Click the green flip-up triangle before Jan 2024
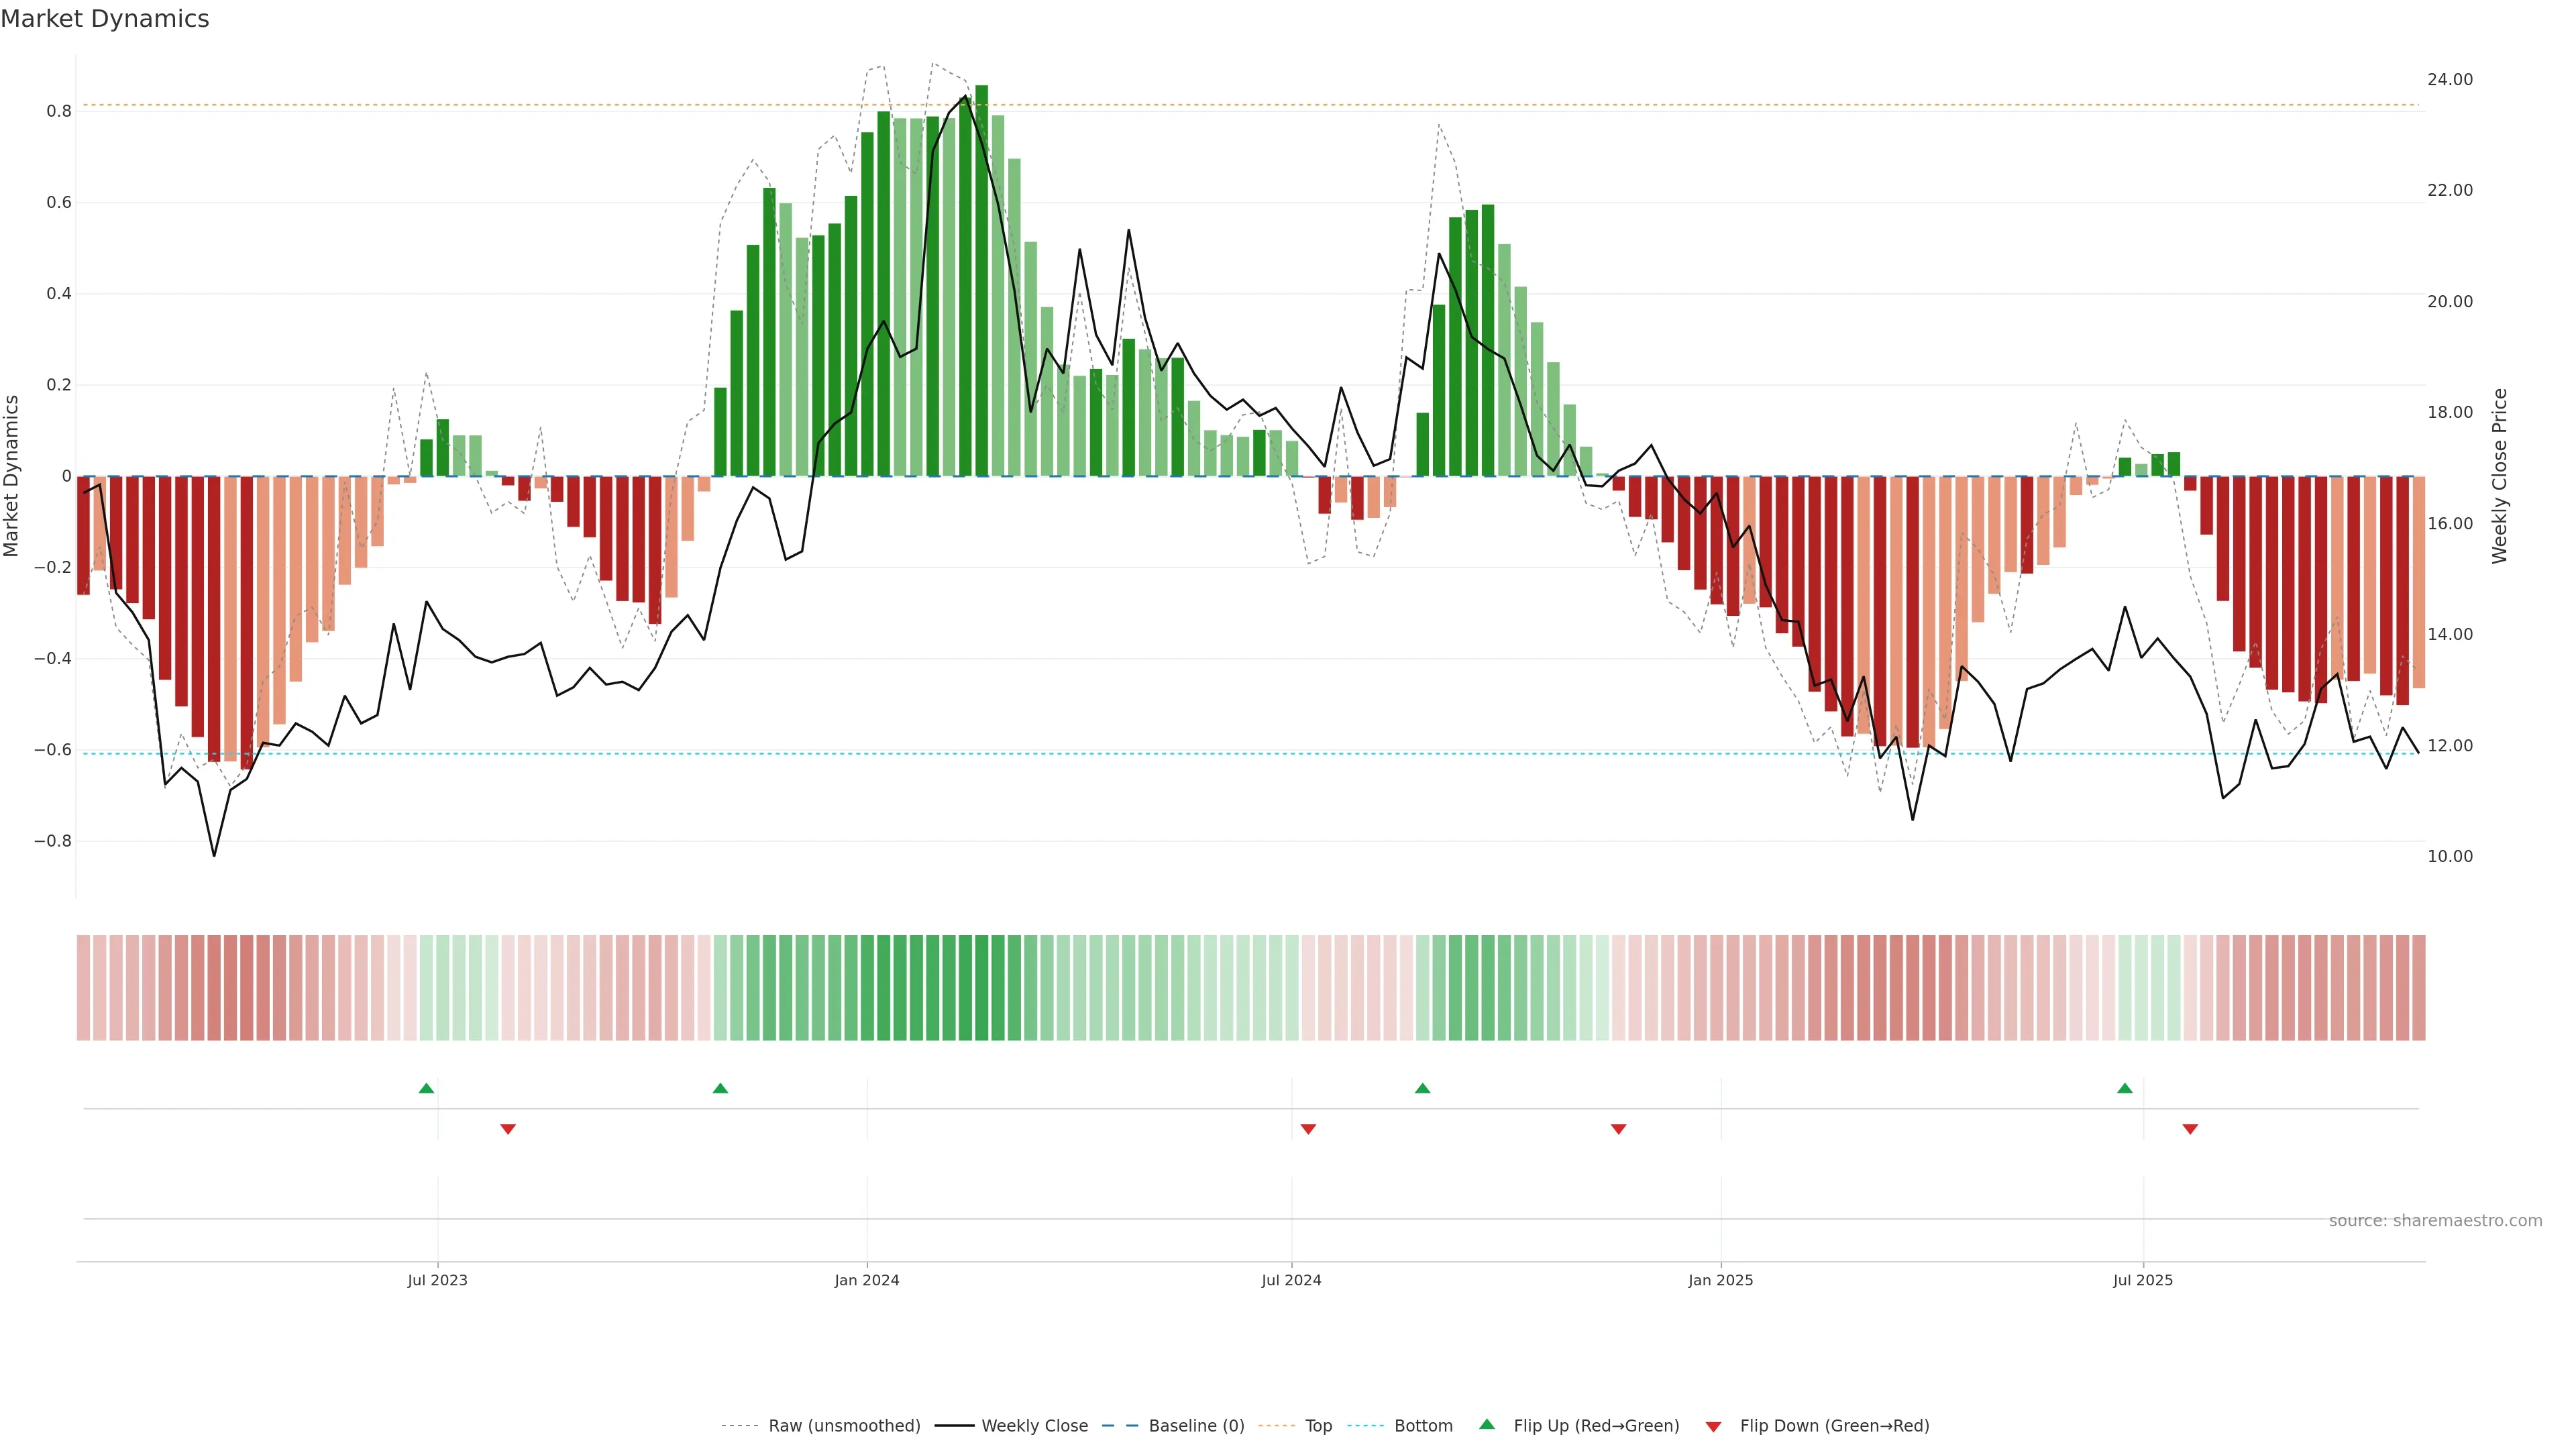Screen dimensions: 2576x1449 [x=720, y=1088]
